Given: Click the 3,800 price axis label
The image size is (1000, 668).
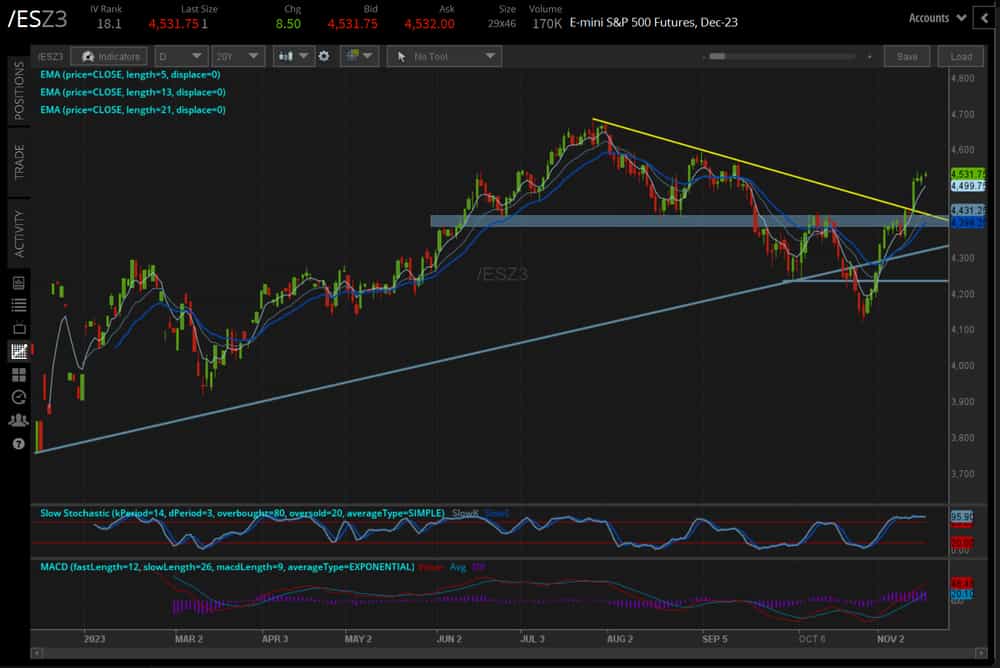Looking at the screenshot, I should click(x=962, y=438).
